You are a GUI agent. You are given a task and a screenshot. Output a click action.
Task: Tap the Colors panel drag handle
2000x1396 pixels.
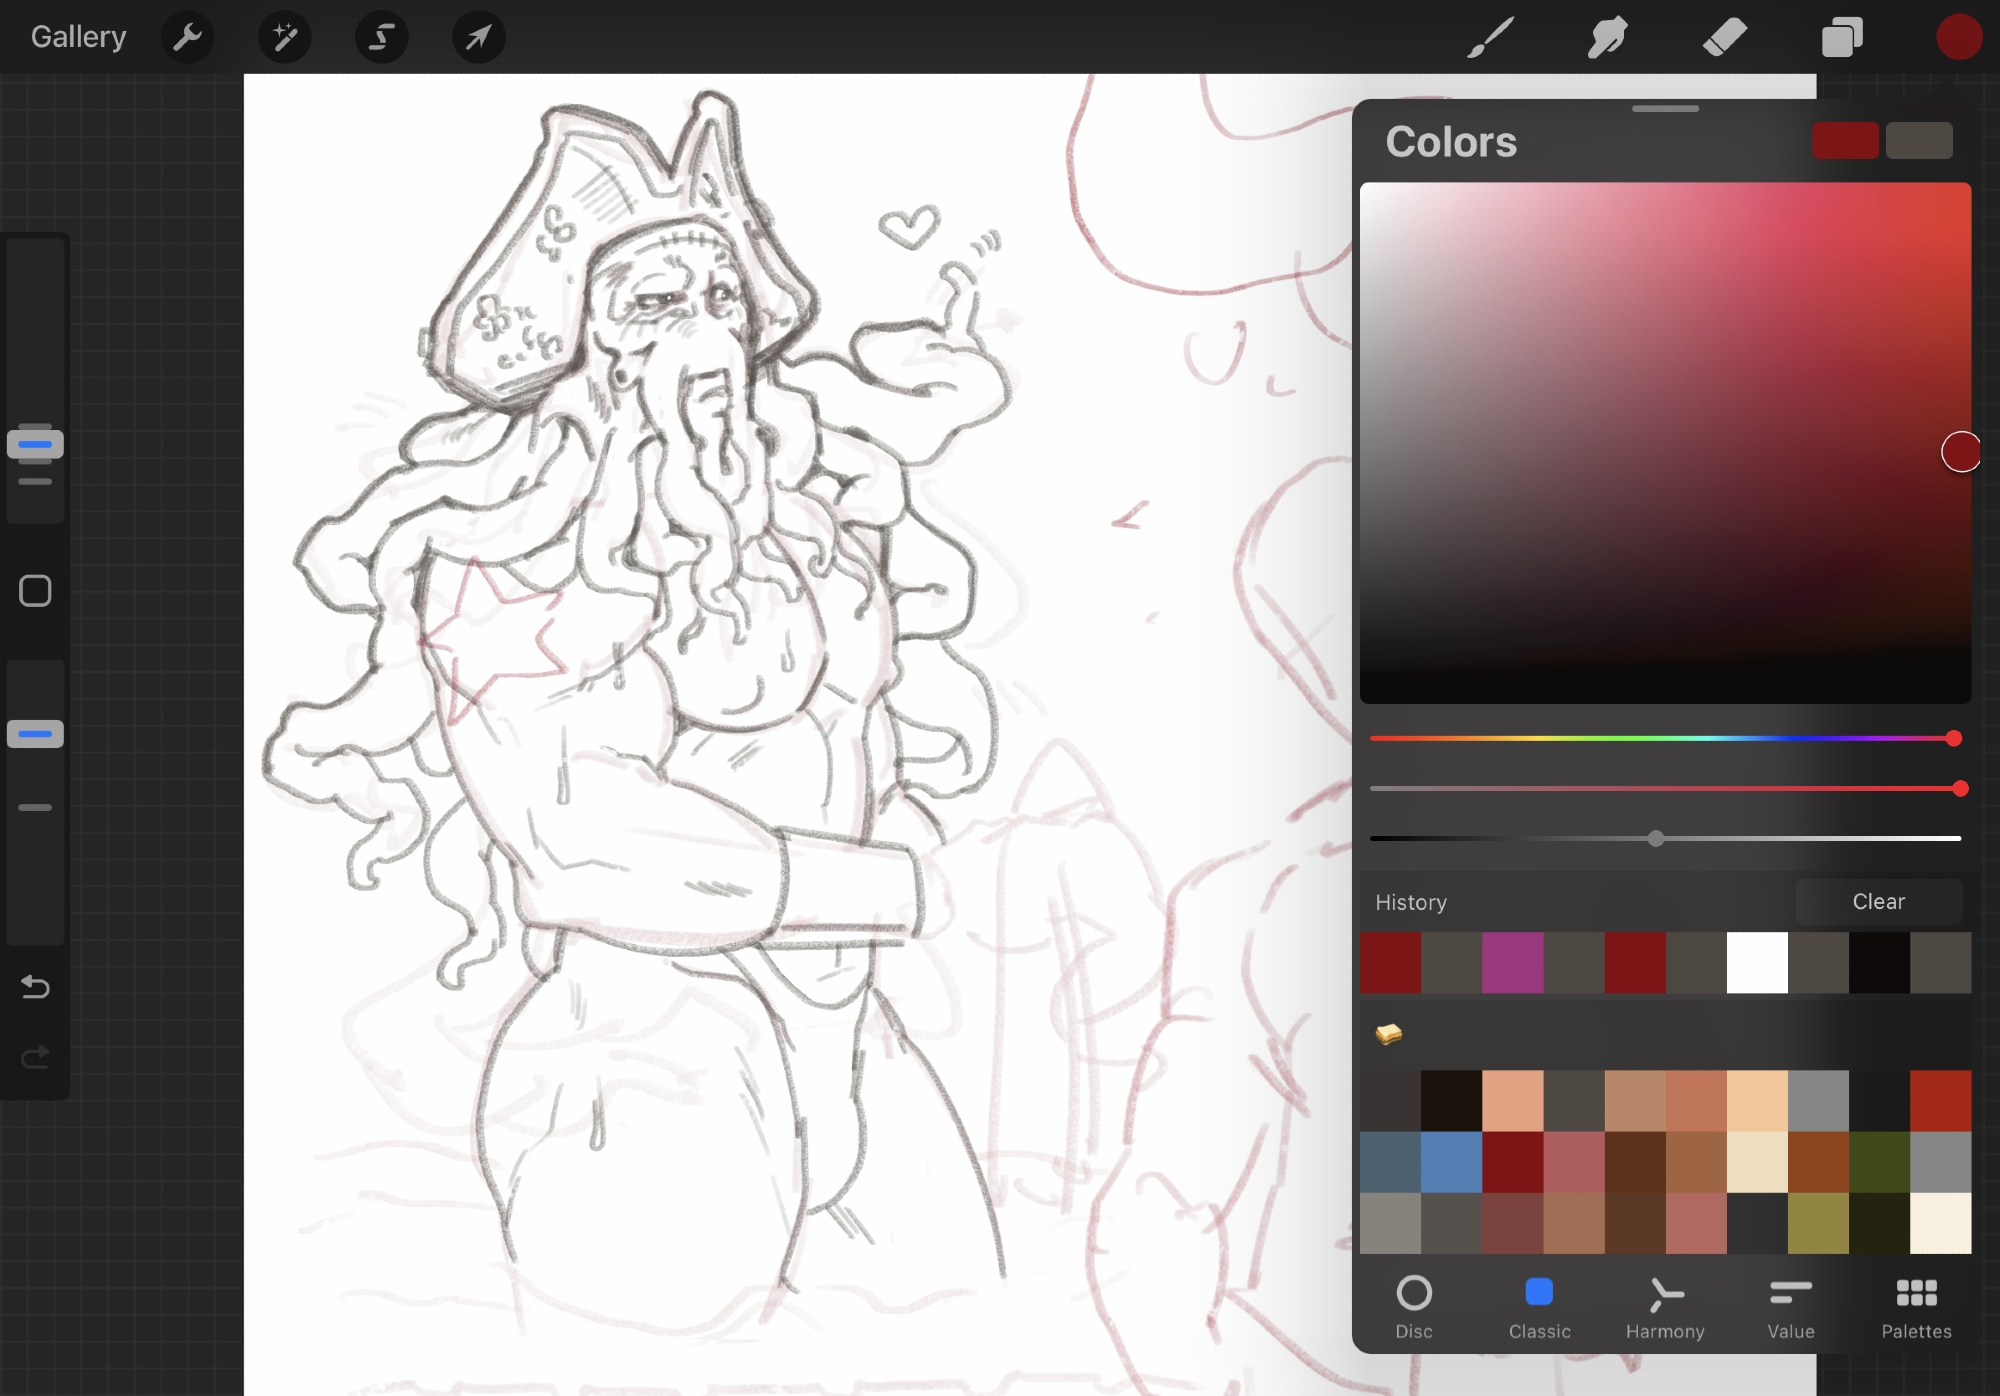coord(1665,108)
